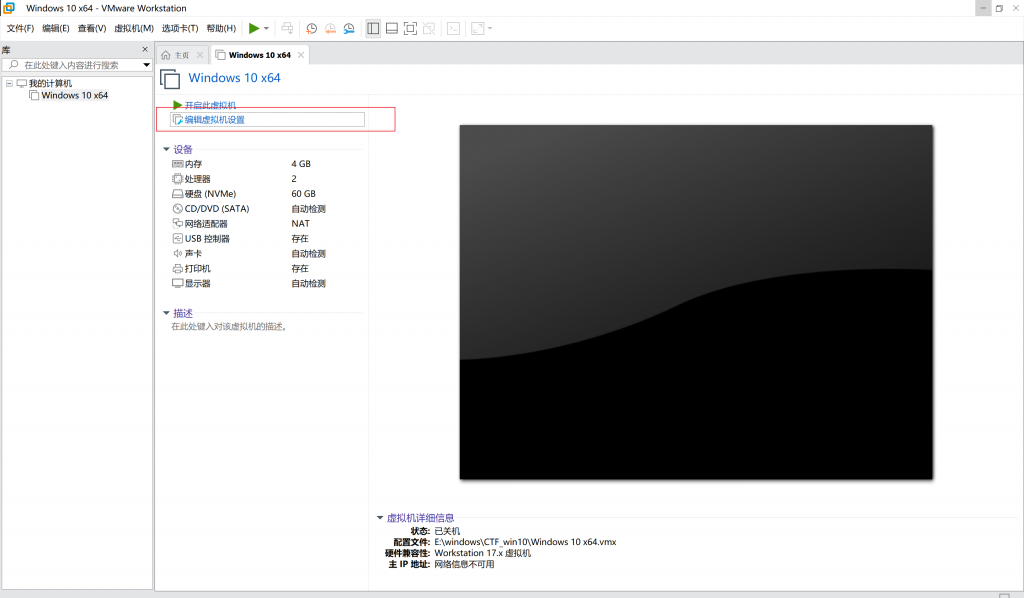Click the library search input field
The height and width of the screenshot is (598, 1024).
pos(78,65)
